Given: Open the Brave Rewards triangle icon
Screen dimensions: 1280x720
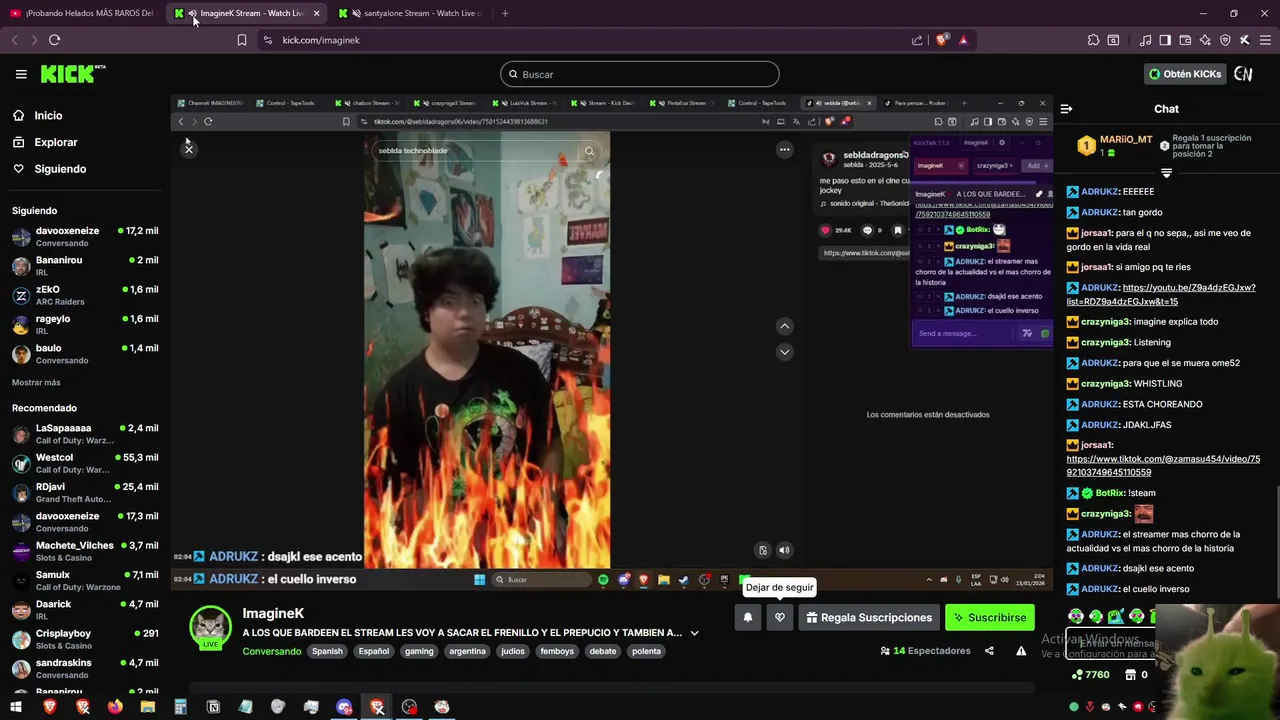Looking at the screenshot, I should pos(963,40).
